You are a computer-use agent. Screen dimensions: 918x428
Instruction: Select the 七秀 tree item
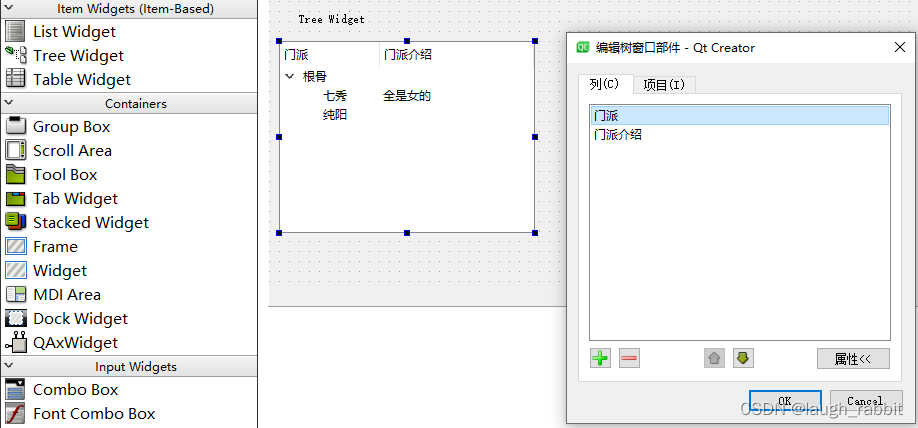(x=335, y=95)
